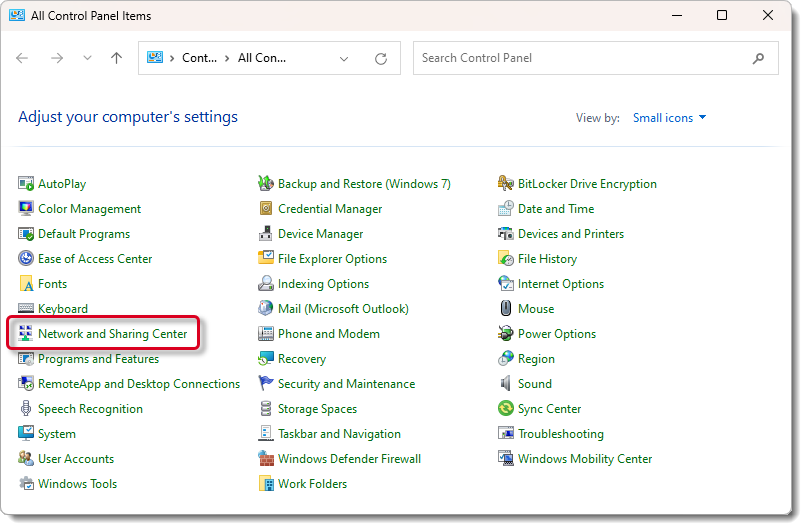Viewport: 807px width, 530px height.
Task: Click the Mouse icon
Action: tap(505, 308)
